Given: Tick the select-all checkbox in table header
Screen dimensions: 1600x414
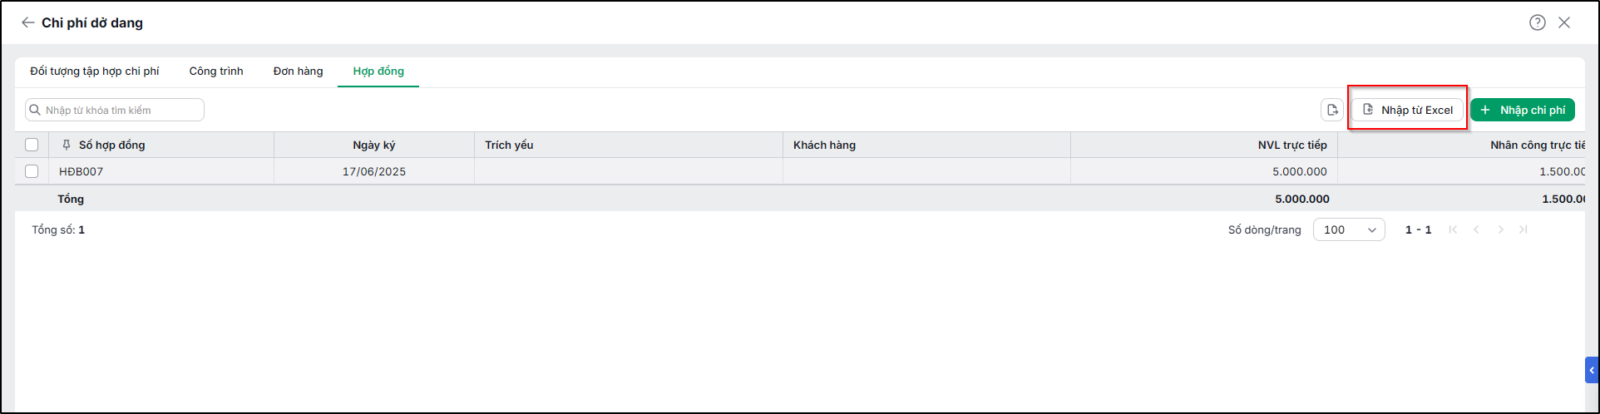Looking at the screenshot, I should [x=32, y=145].
